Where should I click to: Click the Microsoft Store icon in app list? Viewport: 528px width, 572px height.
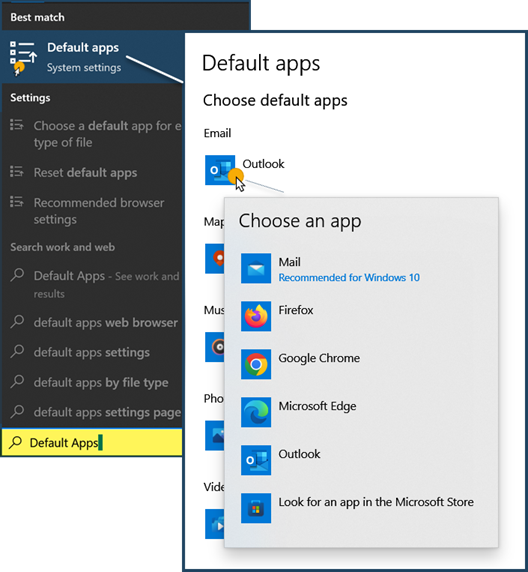tap(256, 508)
